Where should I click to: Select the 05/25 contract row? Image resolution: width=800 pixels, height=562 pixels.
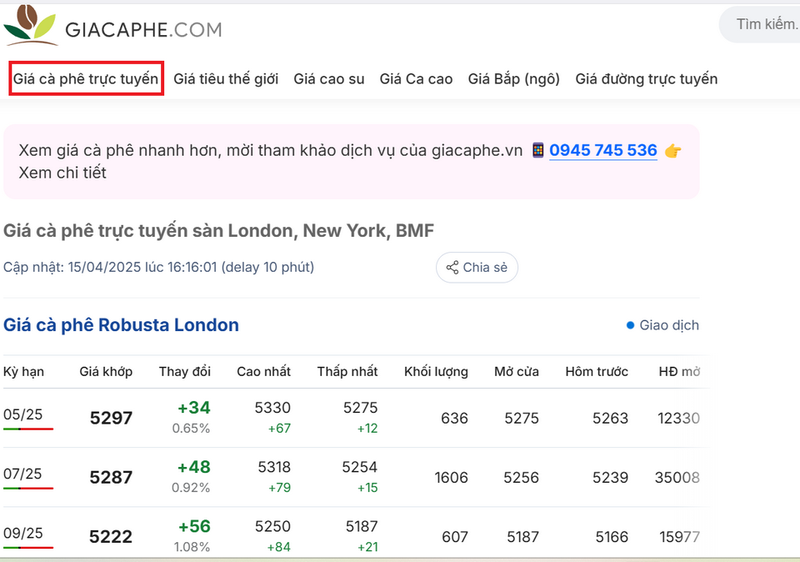(352, 418)
